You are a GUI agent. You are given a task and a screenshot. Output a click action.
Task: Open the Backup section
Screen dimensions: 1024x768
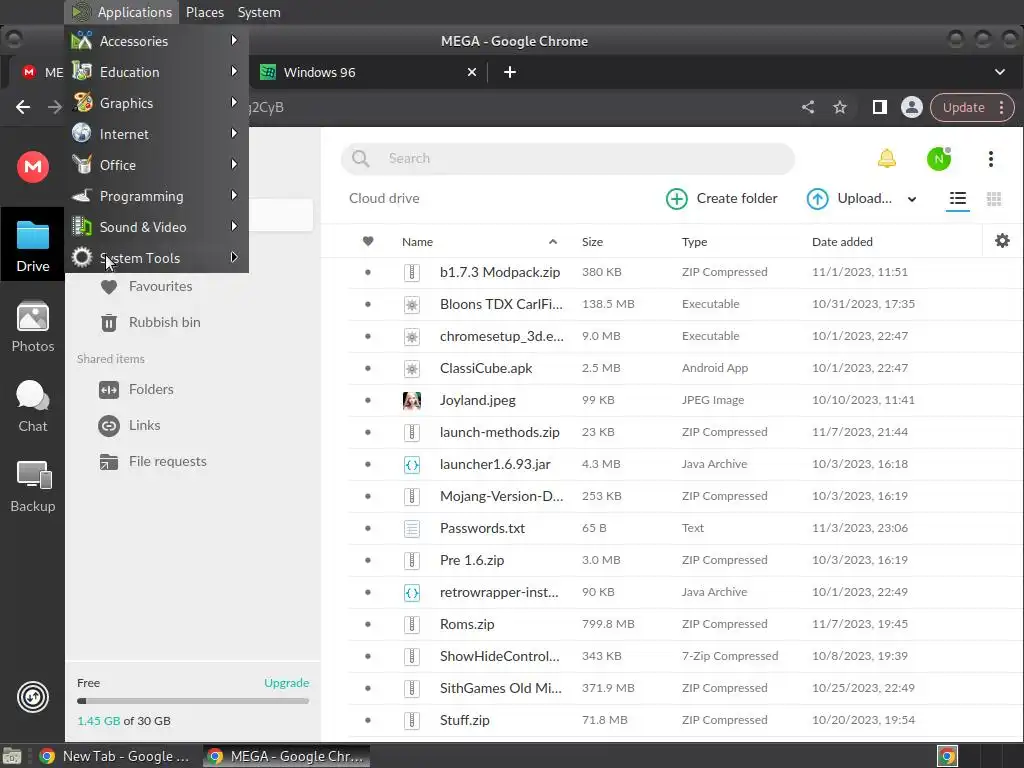click(x=33, y=487)
